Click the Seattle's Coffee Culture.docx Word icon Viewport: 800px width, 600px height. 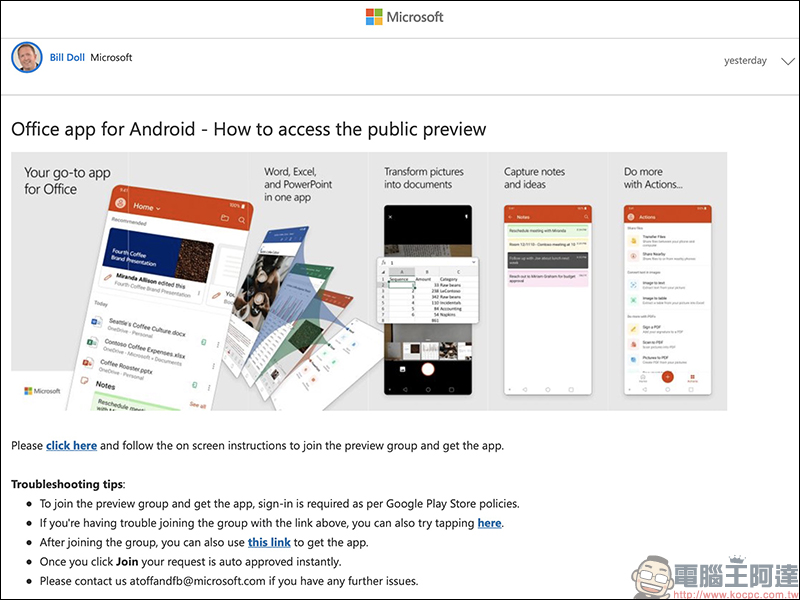tap(95, 322)
